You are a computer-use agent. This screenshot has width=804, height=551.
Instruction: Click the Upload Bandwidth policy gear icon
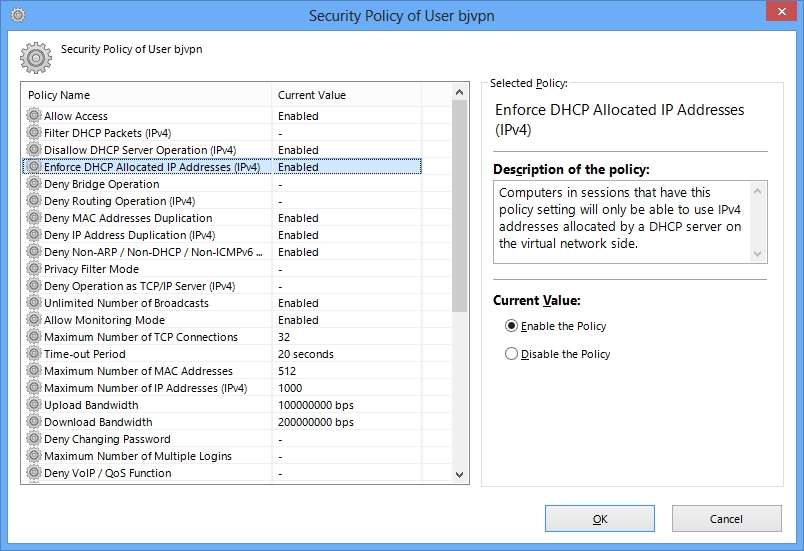(34, 404)
